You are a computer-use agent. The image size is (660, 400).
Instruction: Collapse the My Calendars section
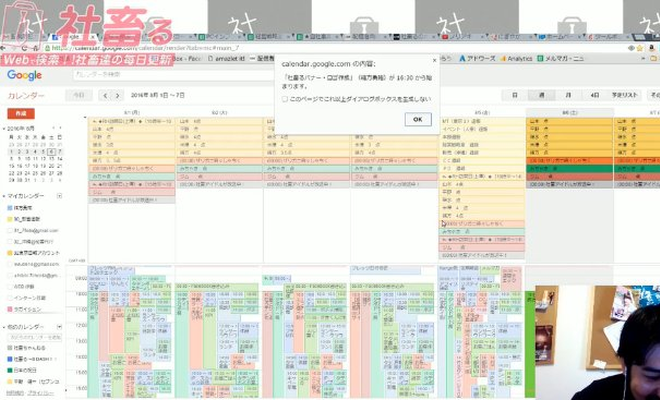point(5,196)
